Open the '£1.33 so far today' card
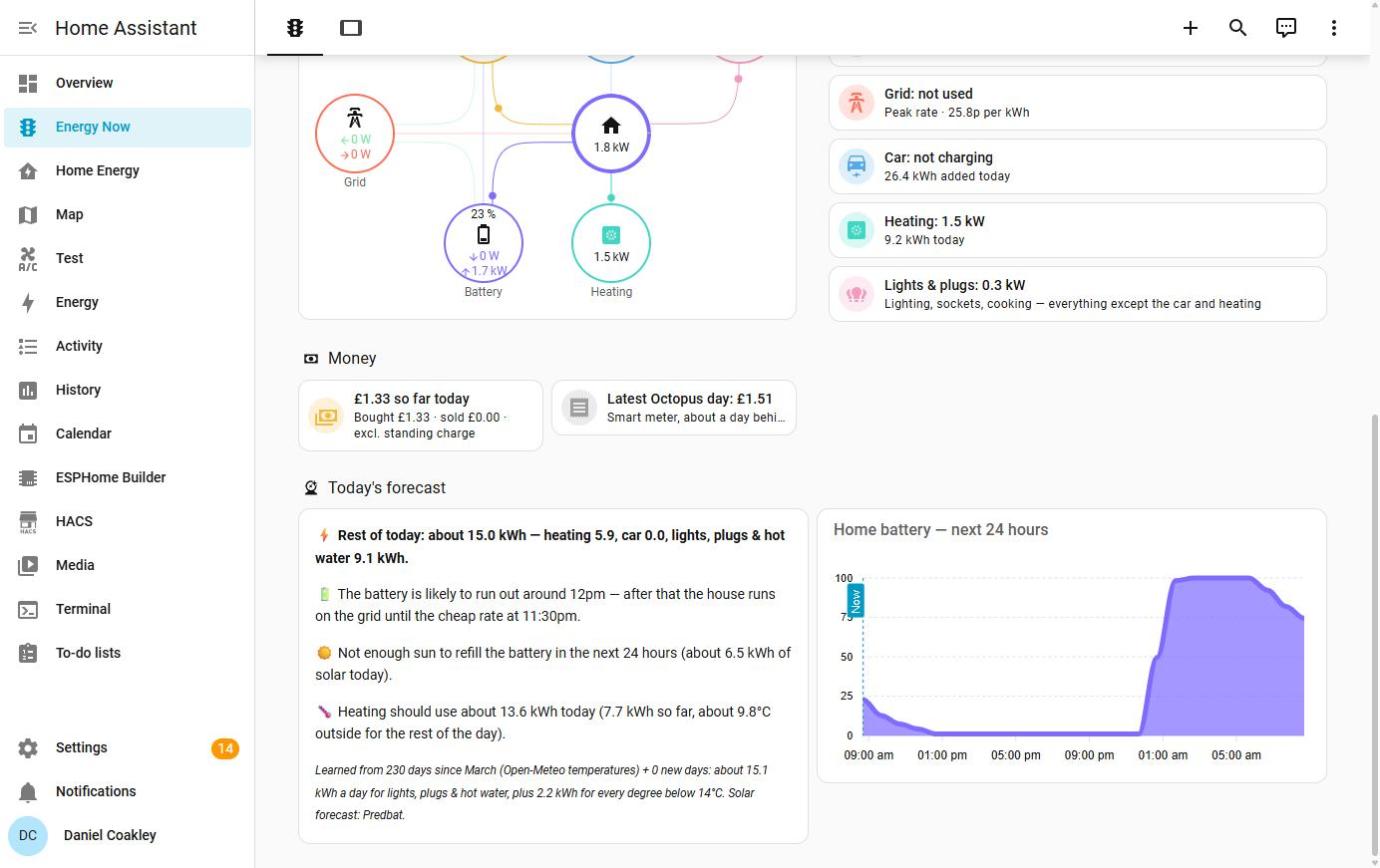 (421, 416)
